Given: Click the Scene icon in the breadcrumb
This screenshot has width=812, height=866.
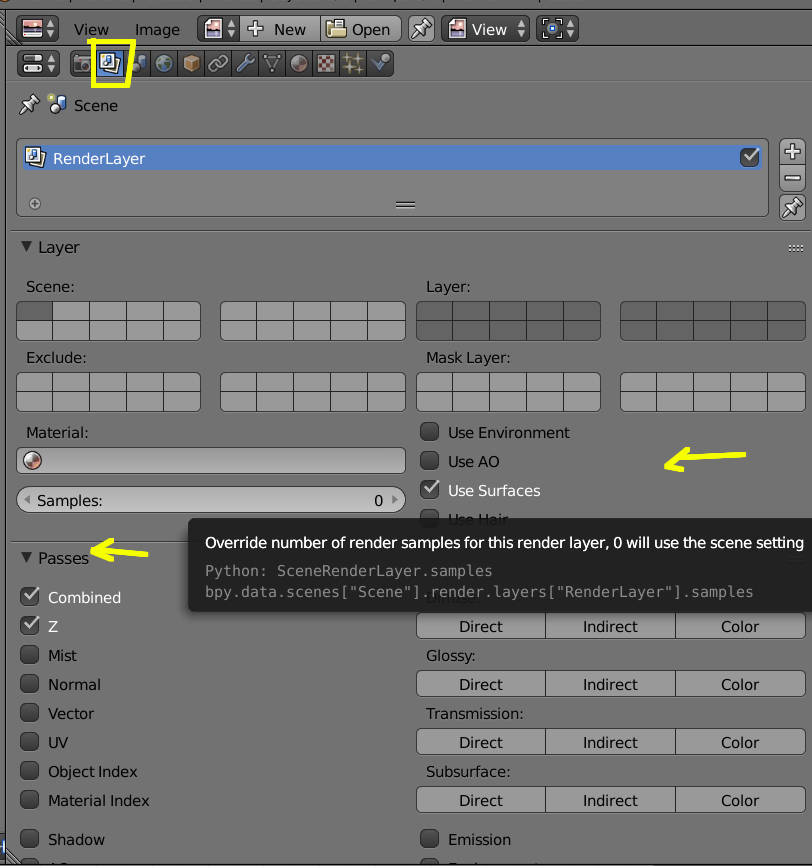Looking at the screenshot, I should 57,104.
